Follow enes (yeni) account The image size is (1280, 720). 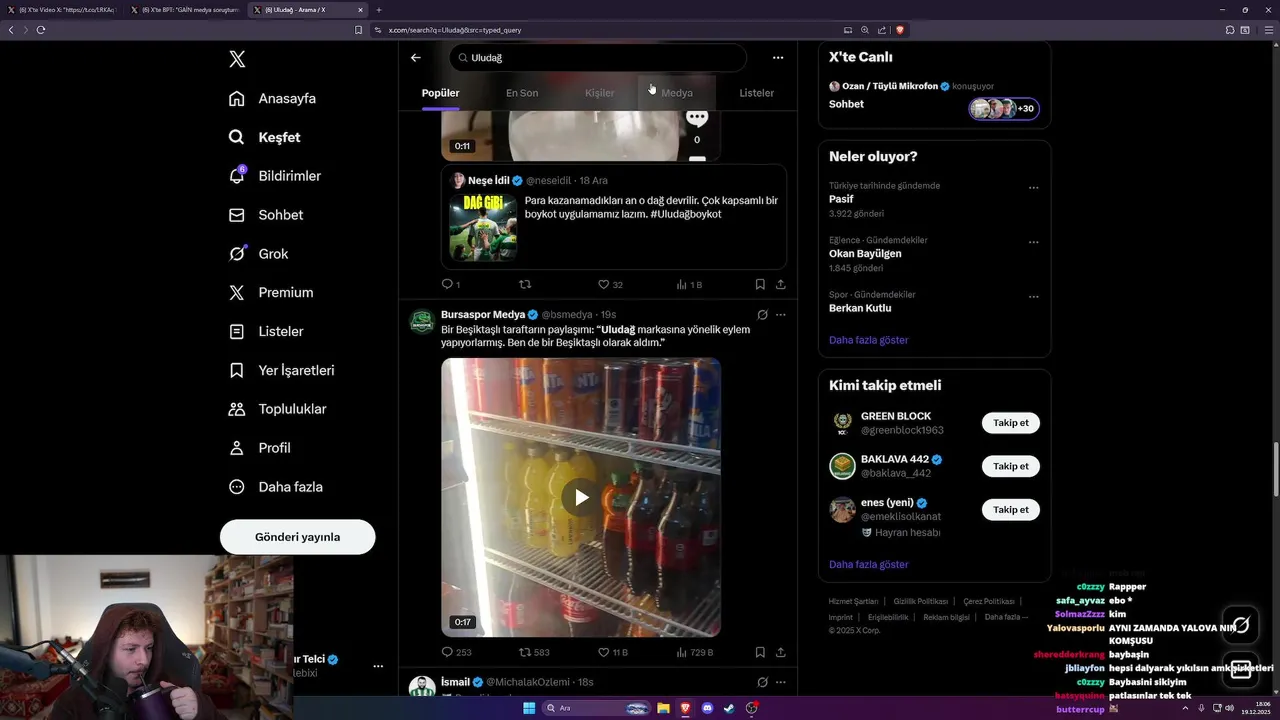[x=1010, y=509]
